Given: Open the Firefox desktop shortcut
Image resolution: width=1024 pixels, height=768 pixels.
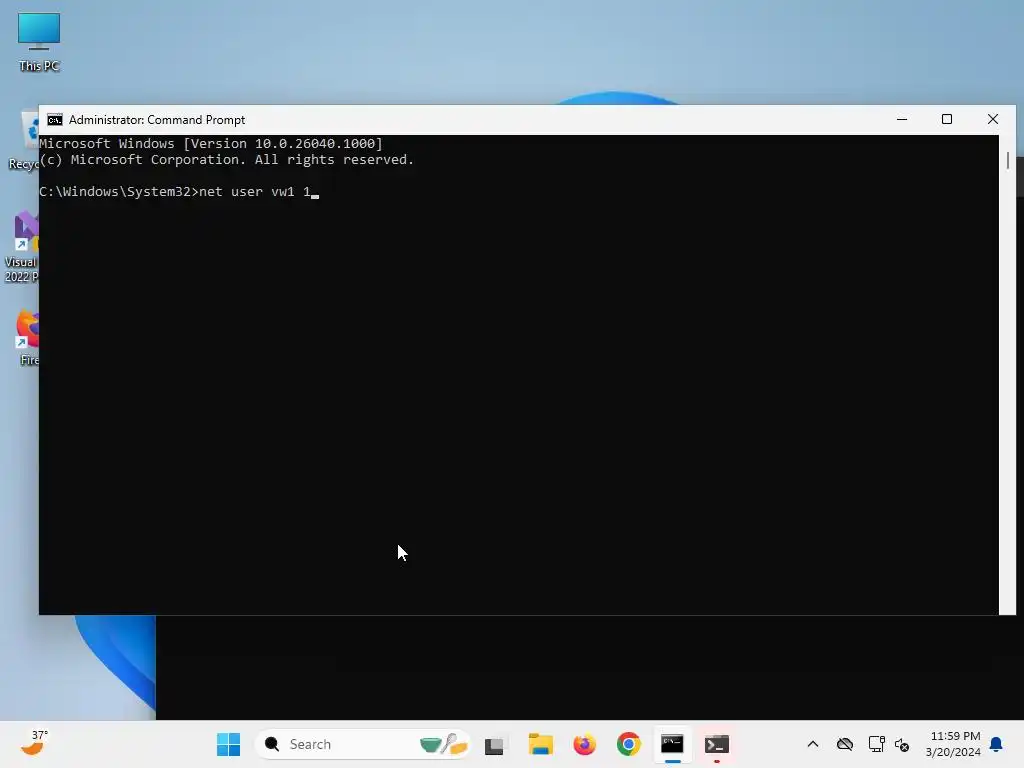Looking at the screenshot, I should [x=27, y=337].
